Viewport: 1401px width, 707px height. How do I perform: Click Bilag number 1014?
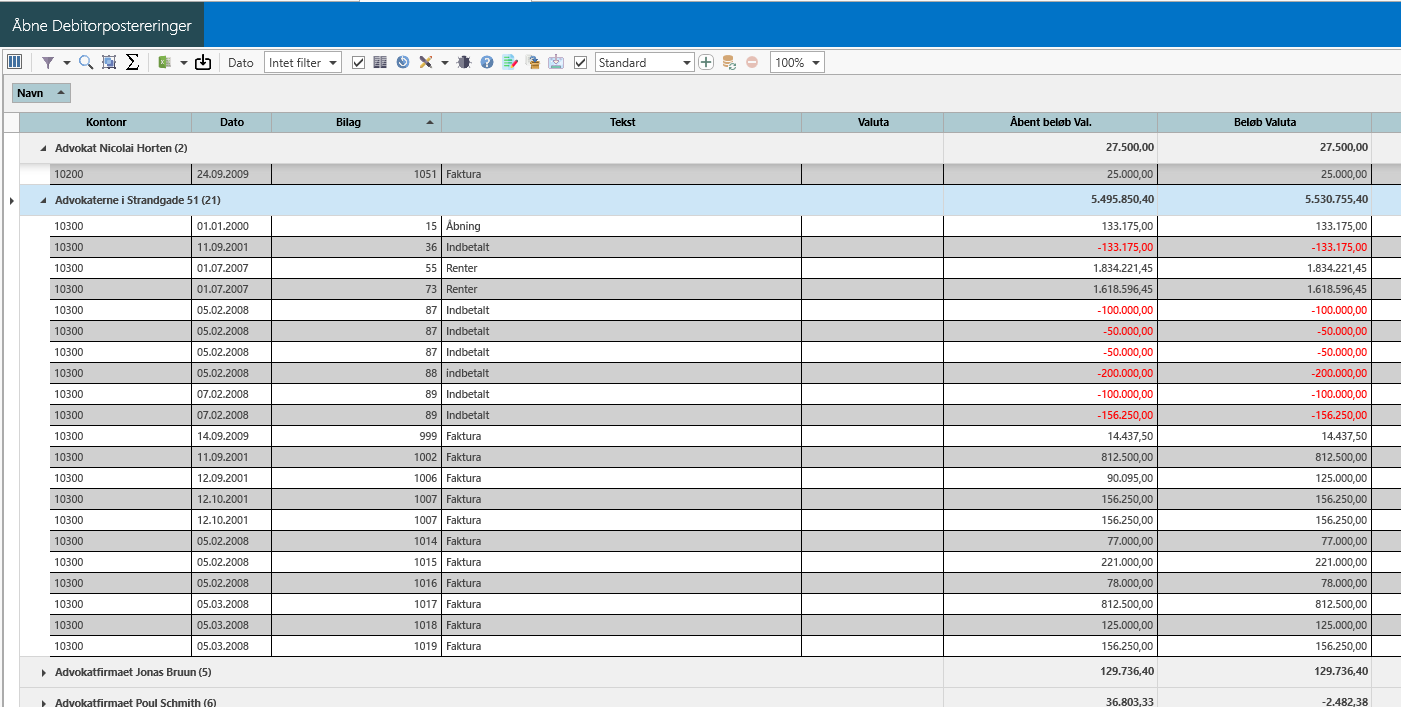[426, 541]
